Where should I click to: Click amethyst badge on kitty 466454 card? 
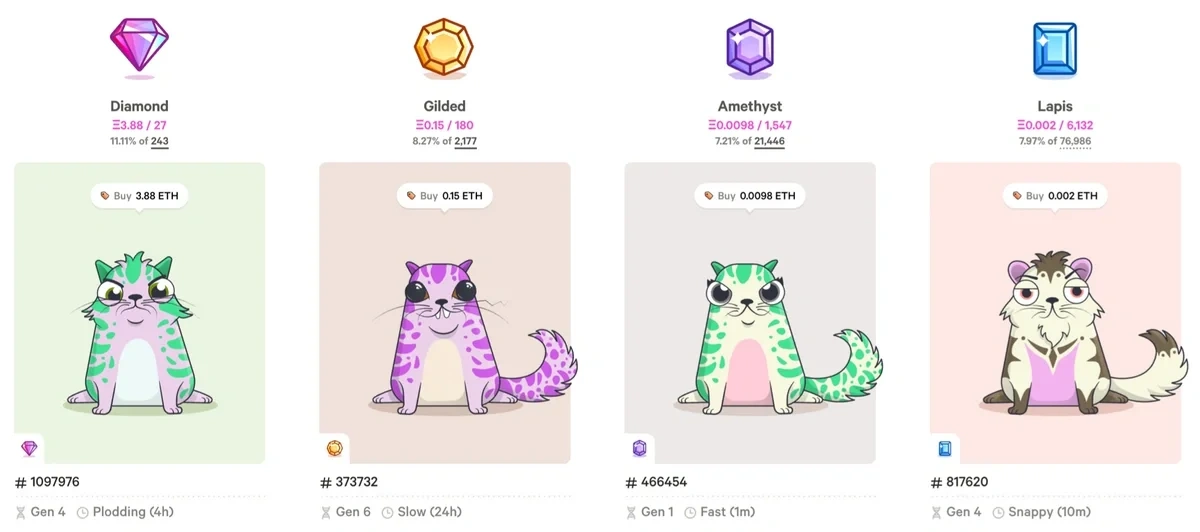point(639,449)
